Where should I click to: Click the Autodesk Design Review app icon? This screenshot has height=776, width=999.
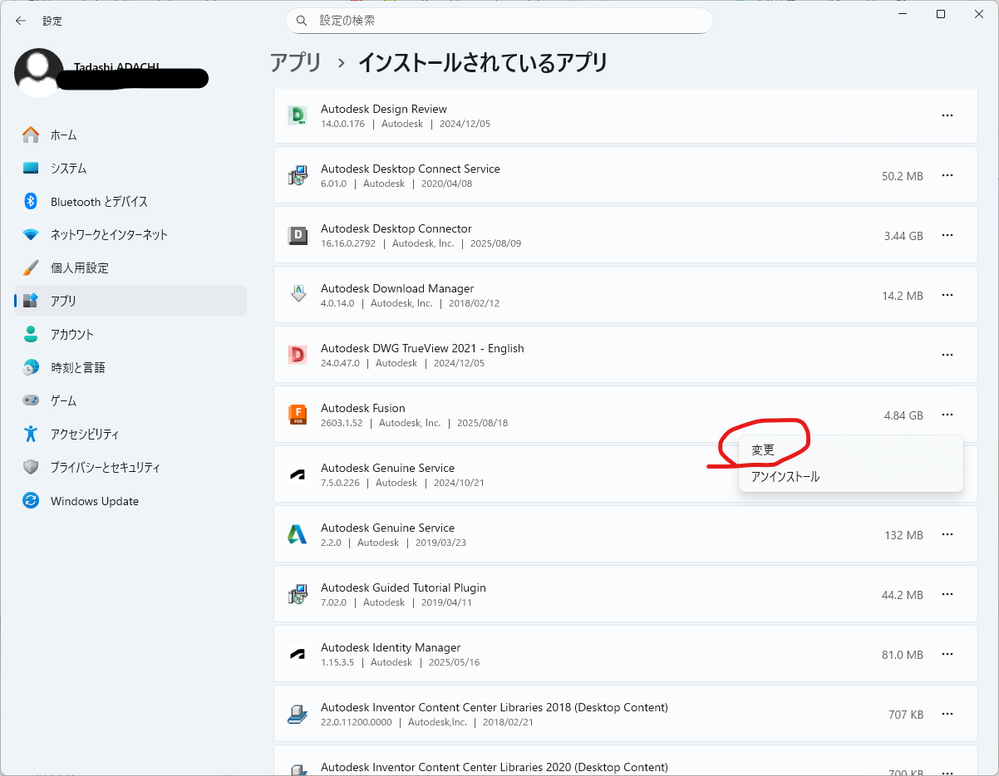(298, 115)
